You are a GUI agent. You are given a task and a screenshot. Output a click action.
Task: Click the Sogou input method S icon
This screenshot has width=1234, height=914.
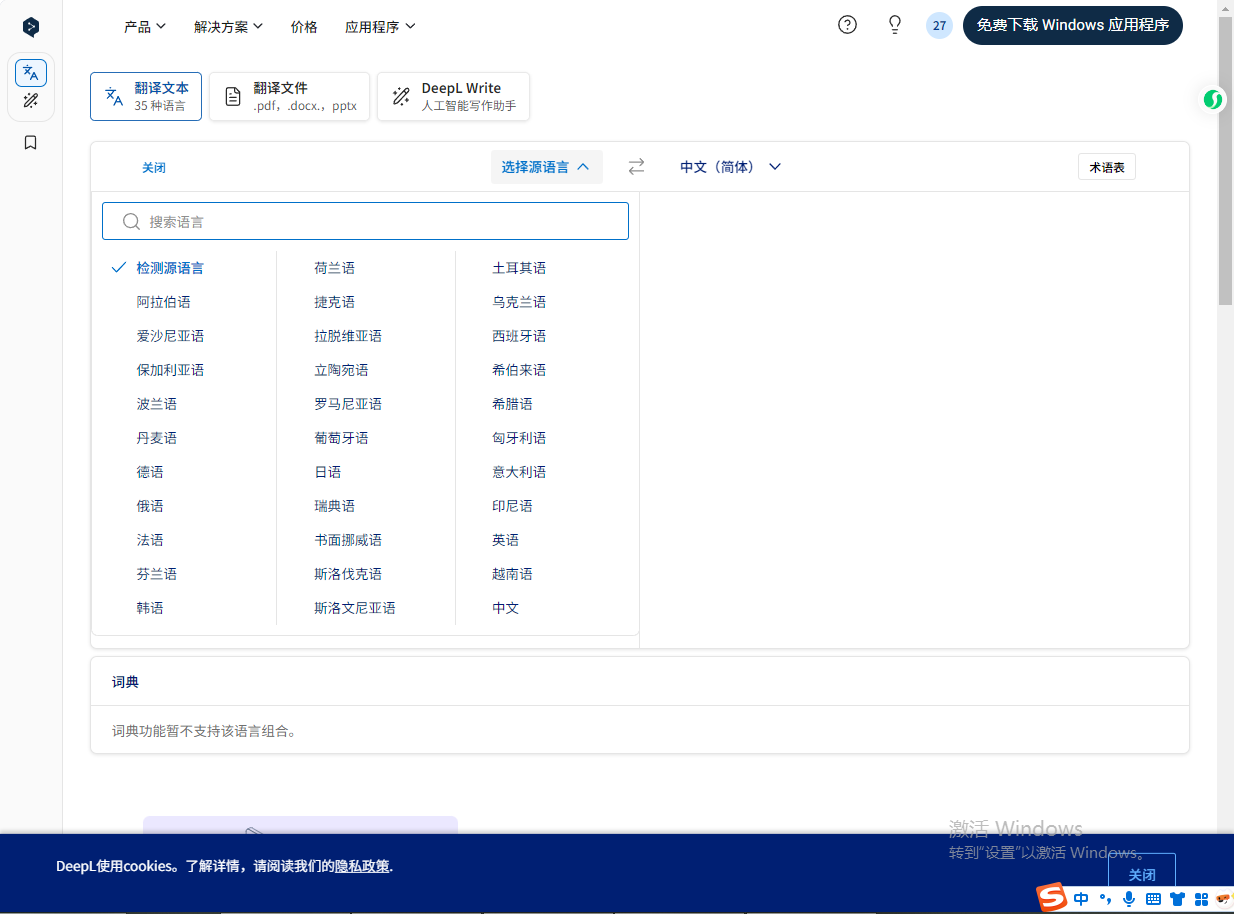tap(1051, 898)
